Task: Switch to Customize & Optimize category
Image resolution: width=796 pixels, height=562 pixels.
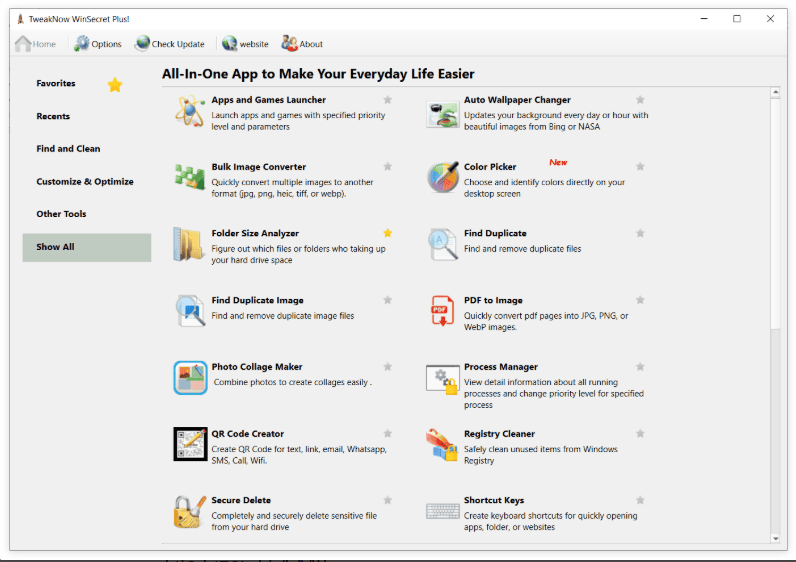Action: pyautogui.click(x=85, y=182)
